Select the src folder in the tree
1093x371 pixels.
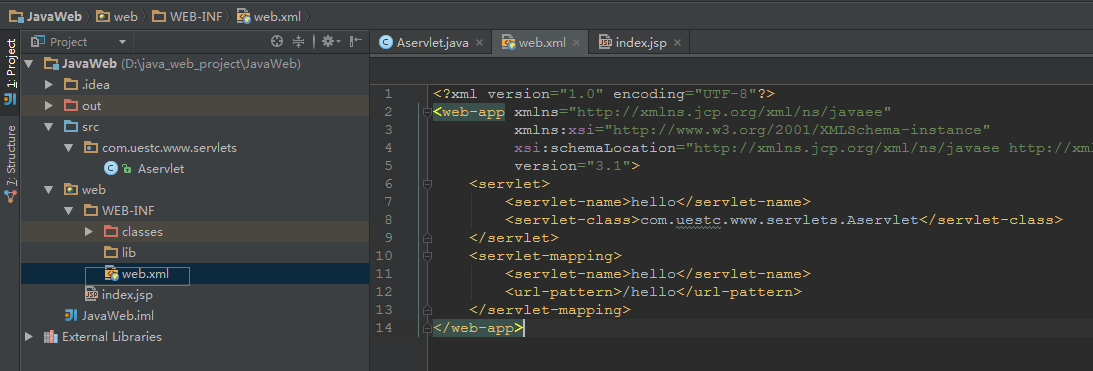[x=194, y=127]
